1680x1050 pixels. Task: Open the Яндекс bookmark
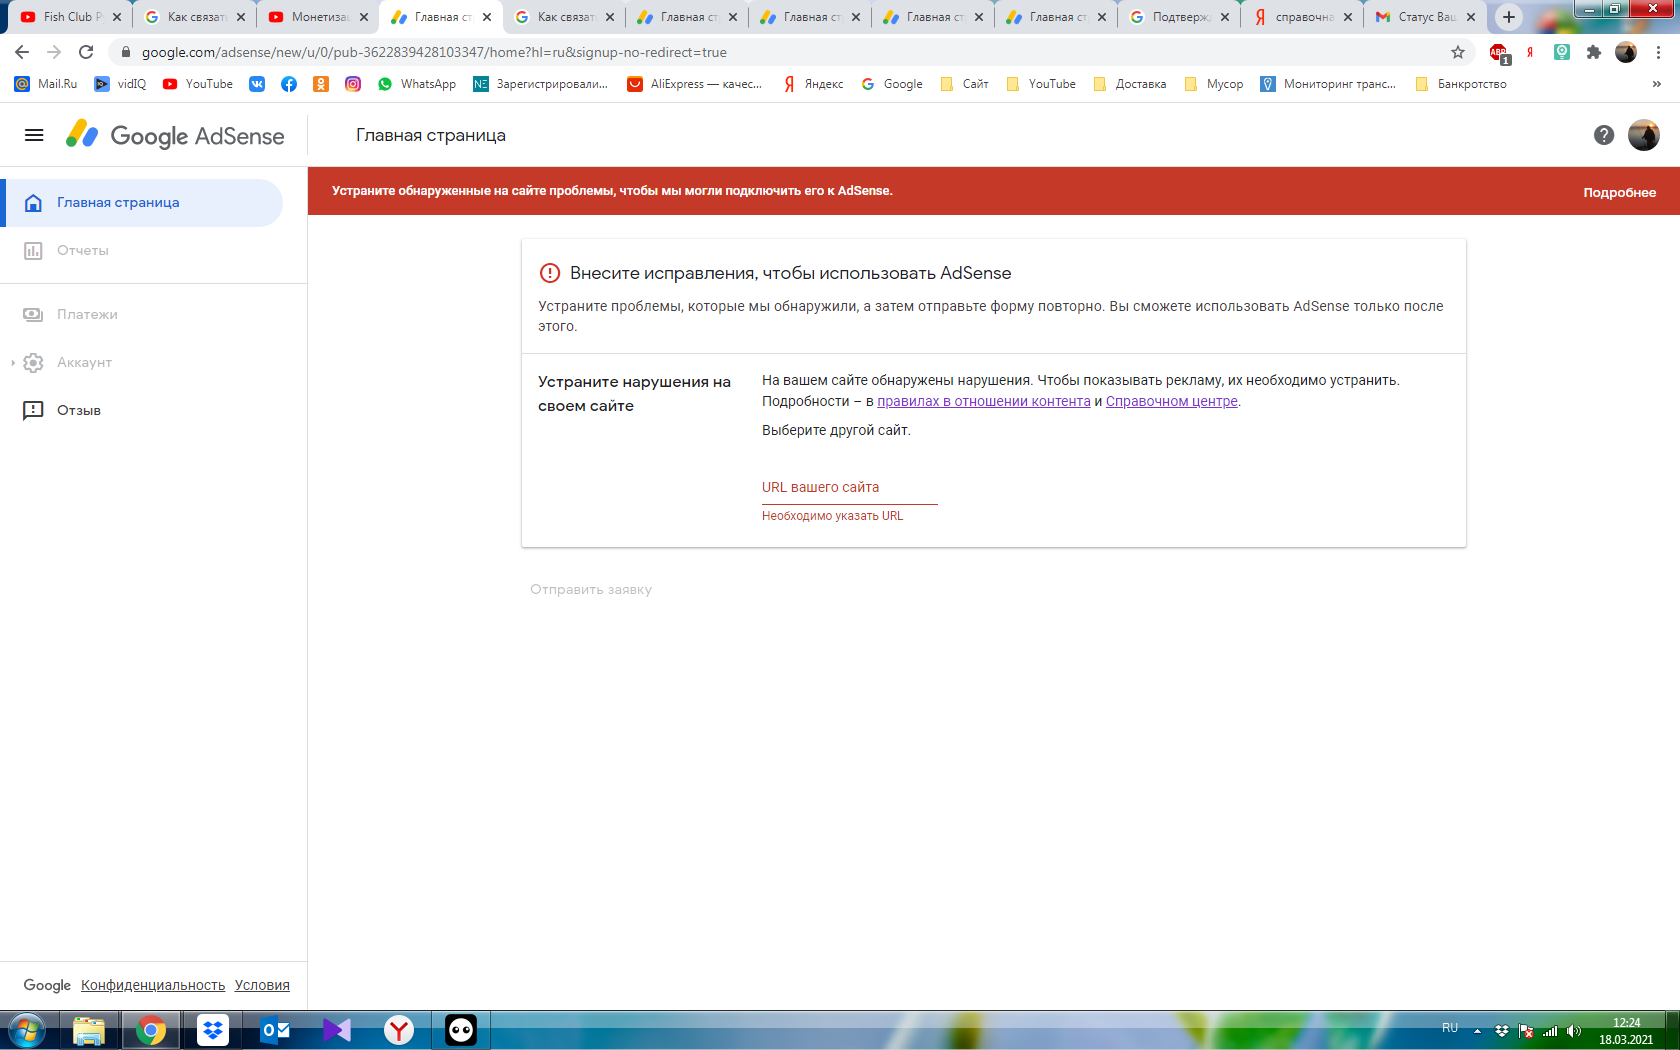(x=813, y=84)
